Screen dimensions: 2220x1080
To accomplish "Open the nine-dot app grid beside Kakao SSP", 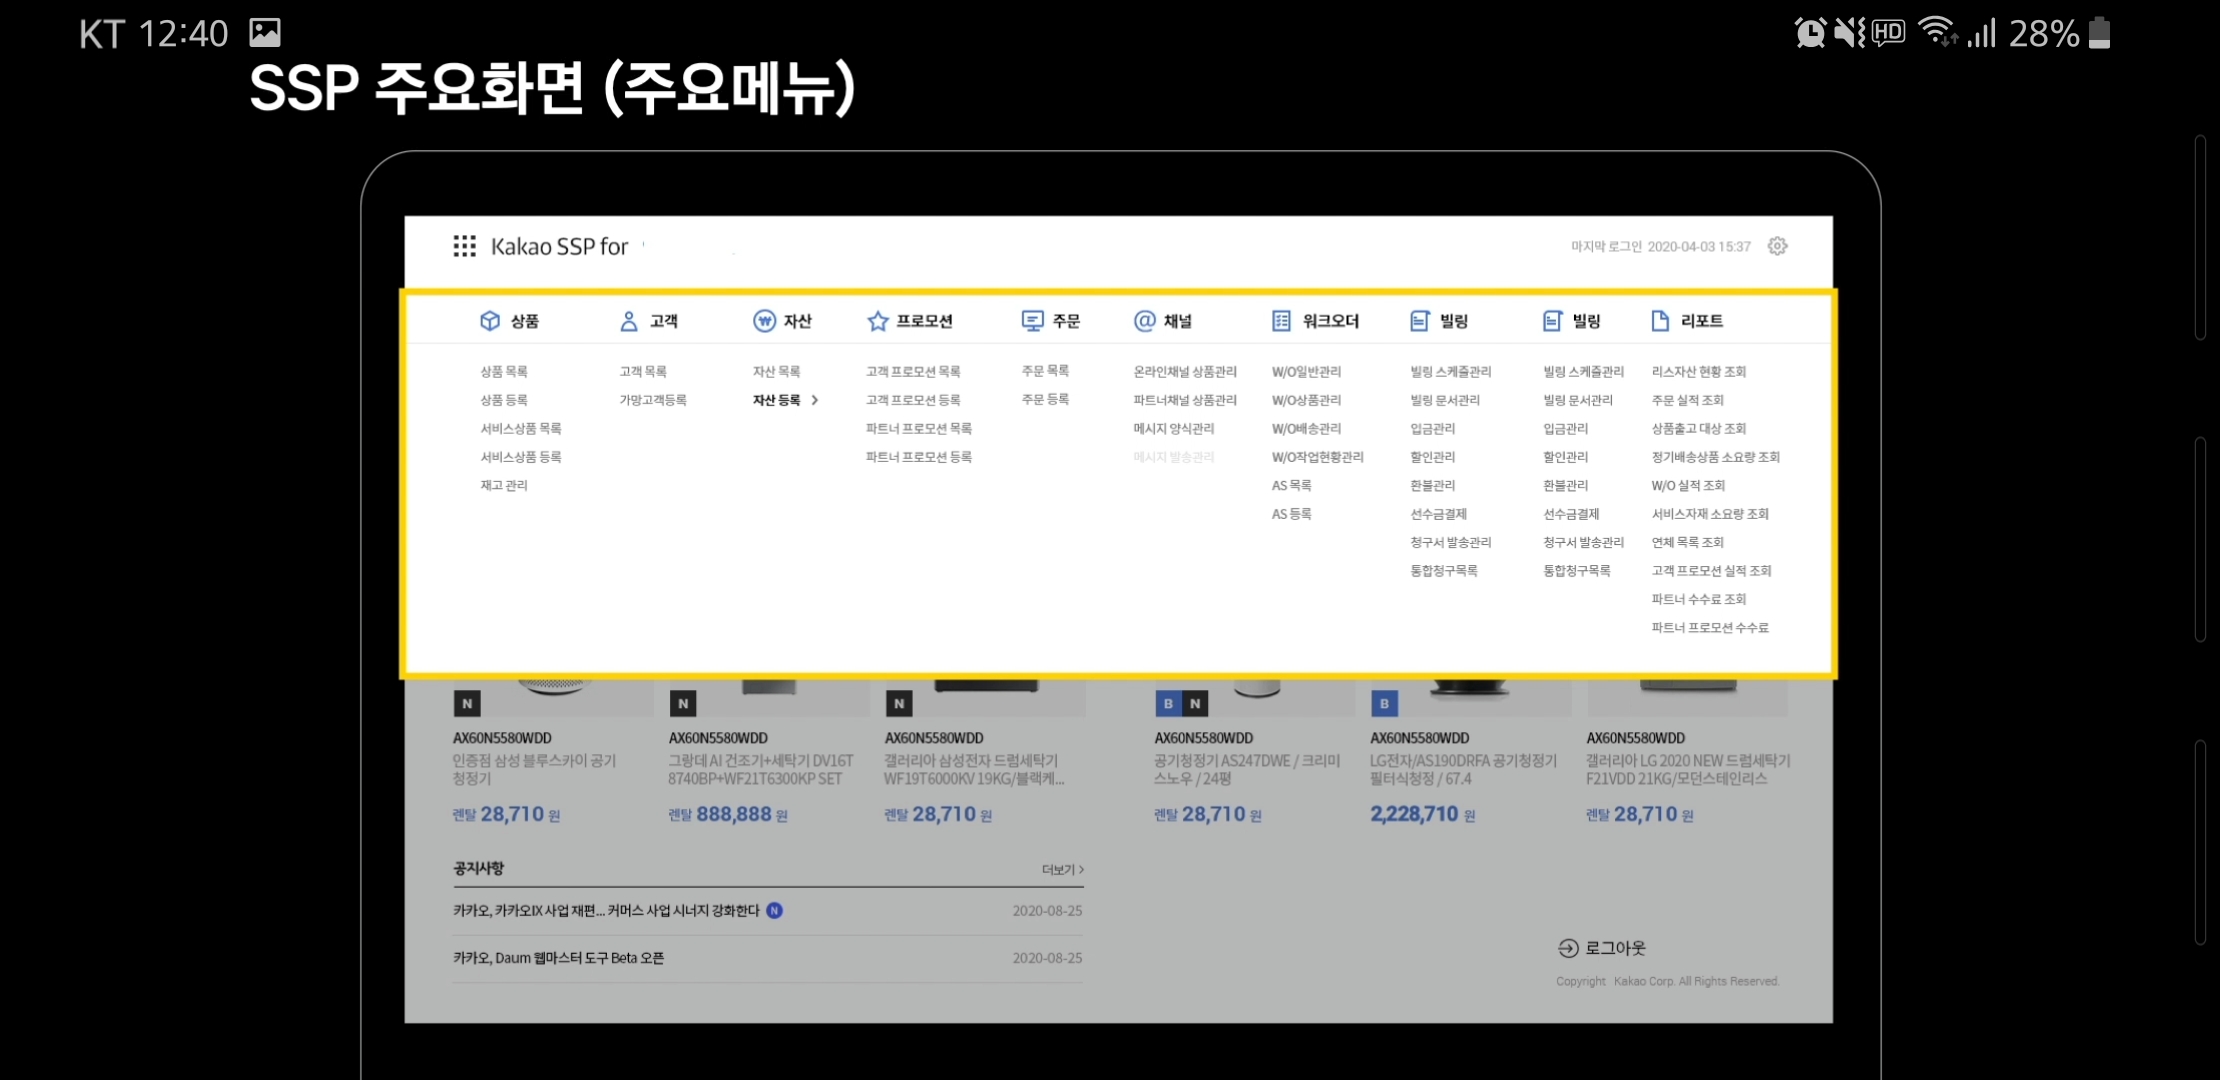I will [x=464, y=246].
